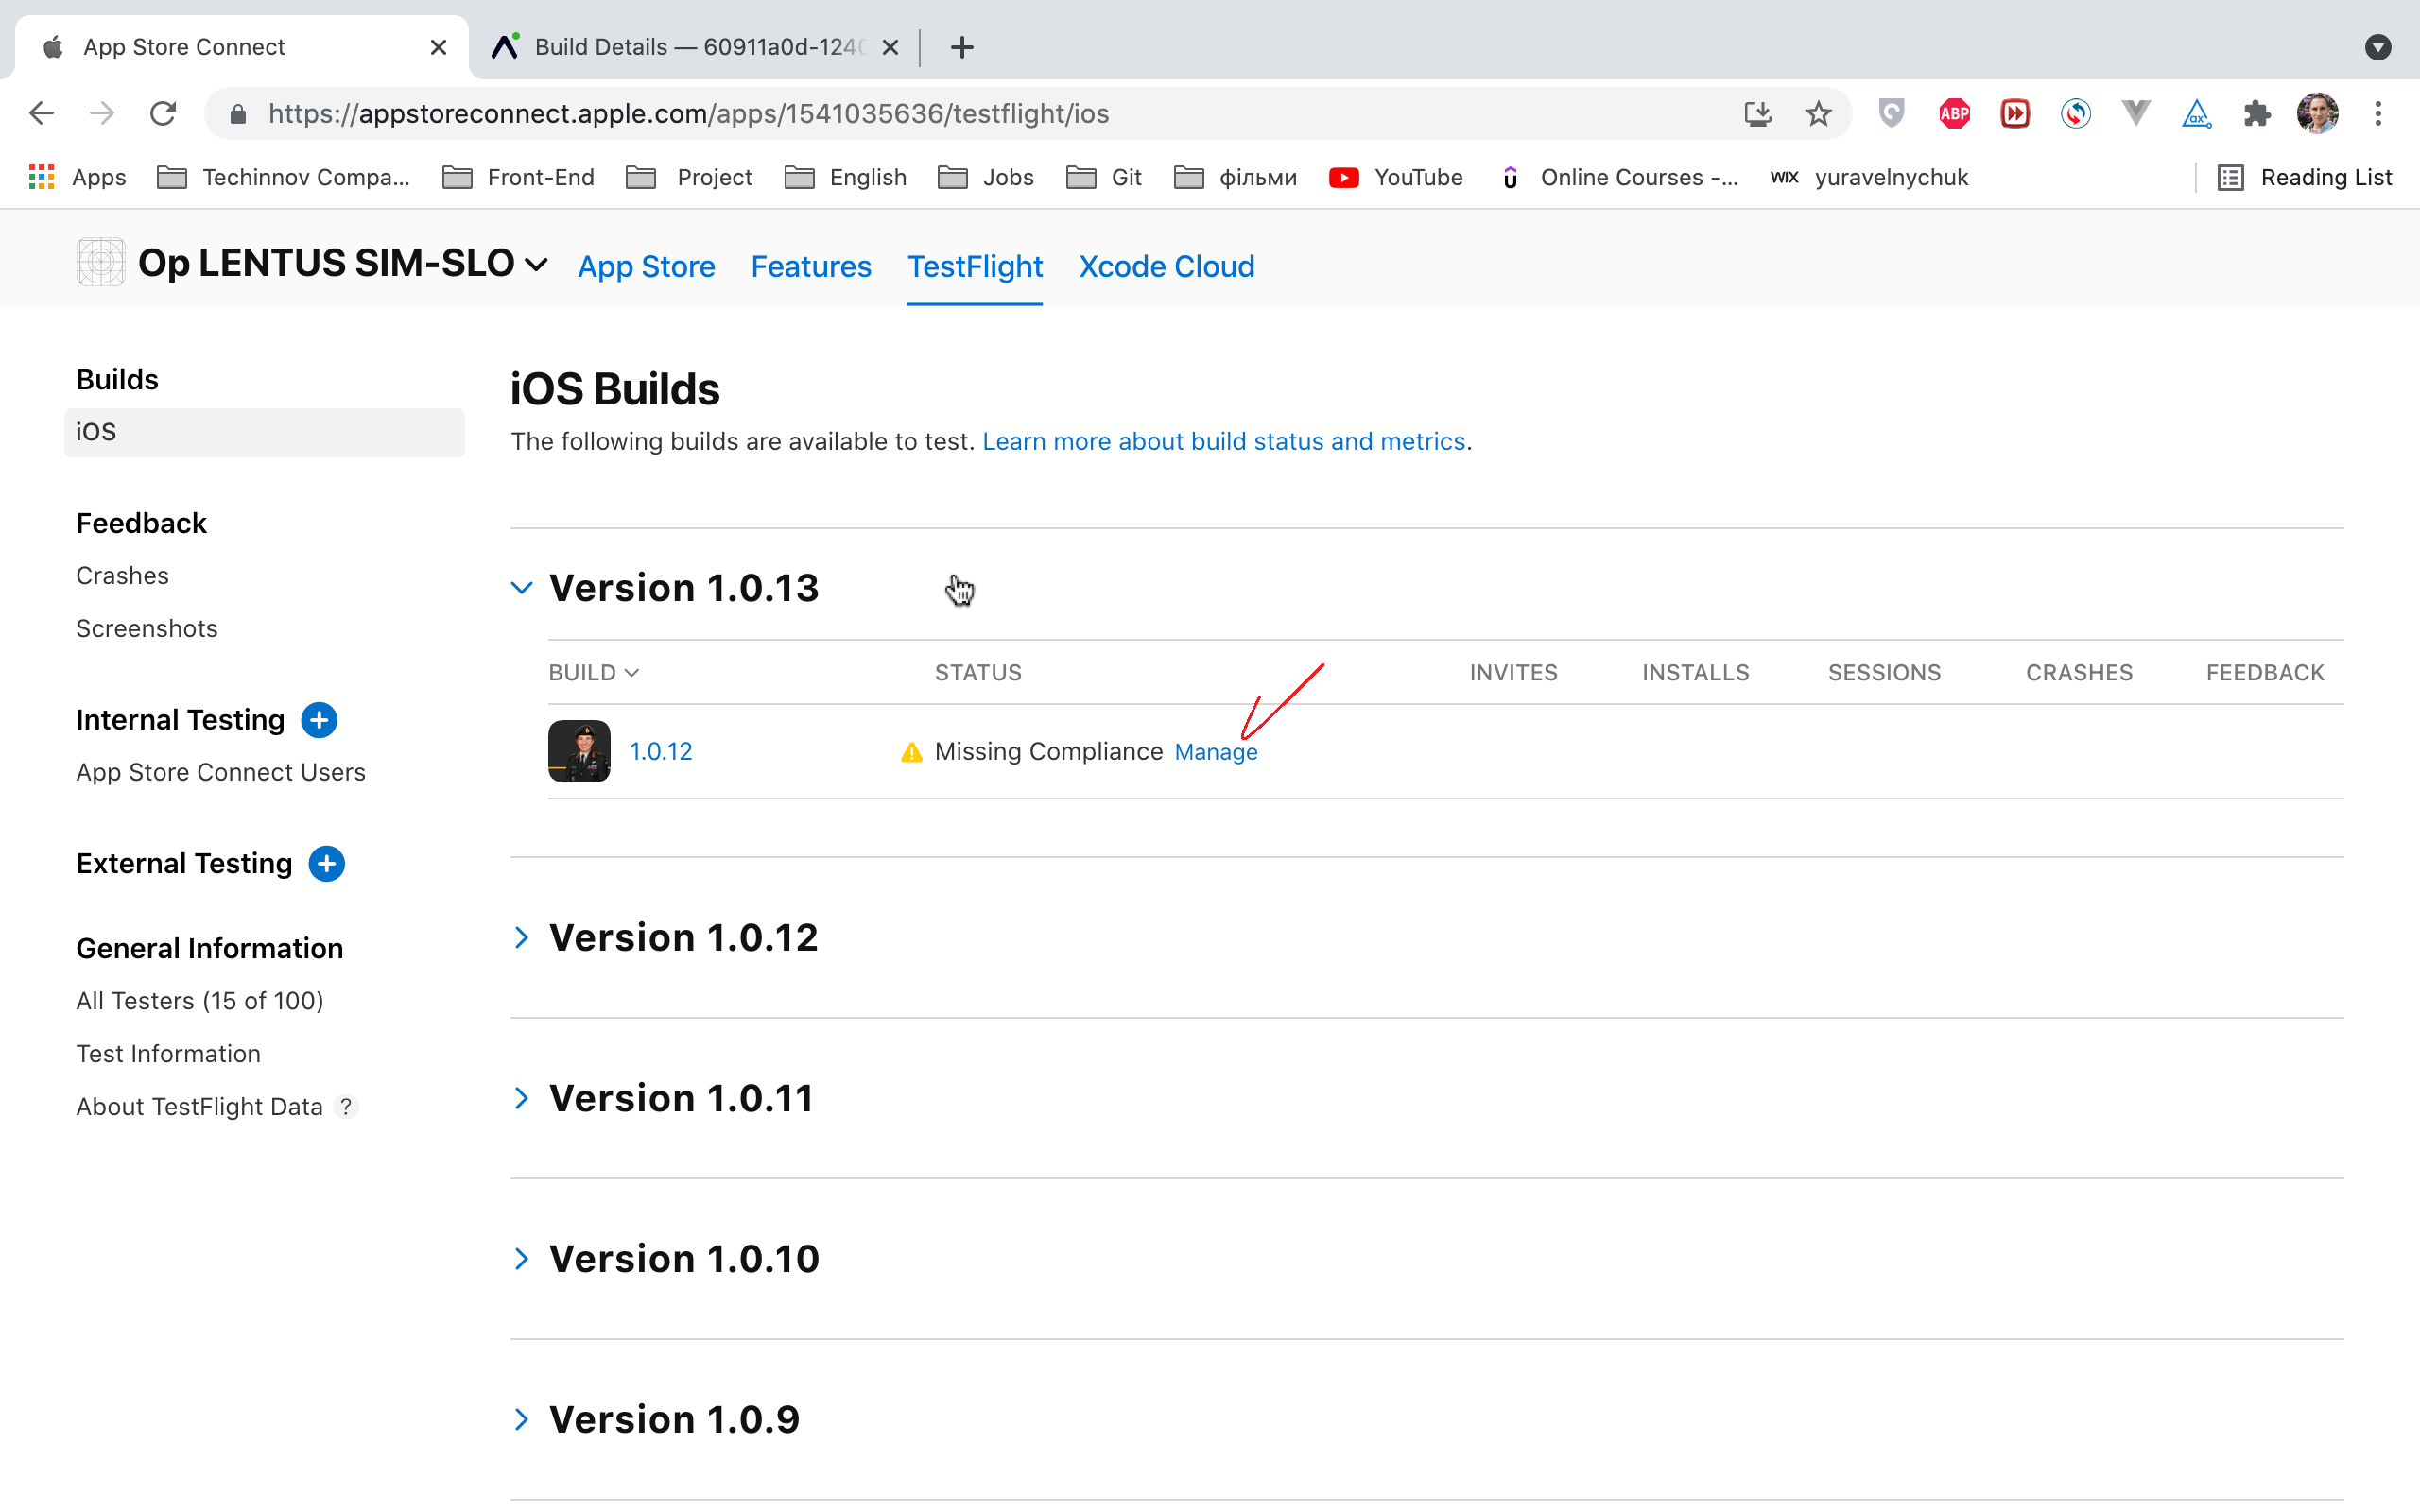This screenshot has height=1512, width=2420.
Task: Open App Store Connect Users group
Action: point(221,772)
